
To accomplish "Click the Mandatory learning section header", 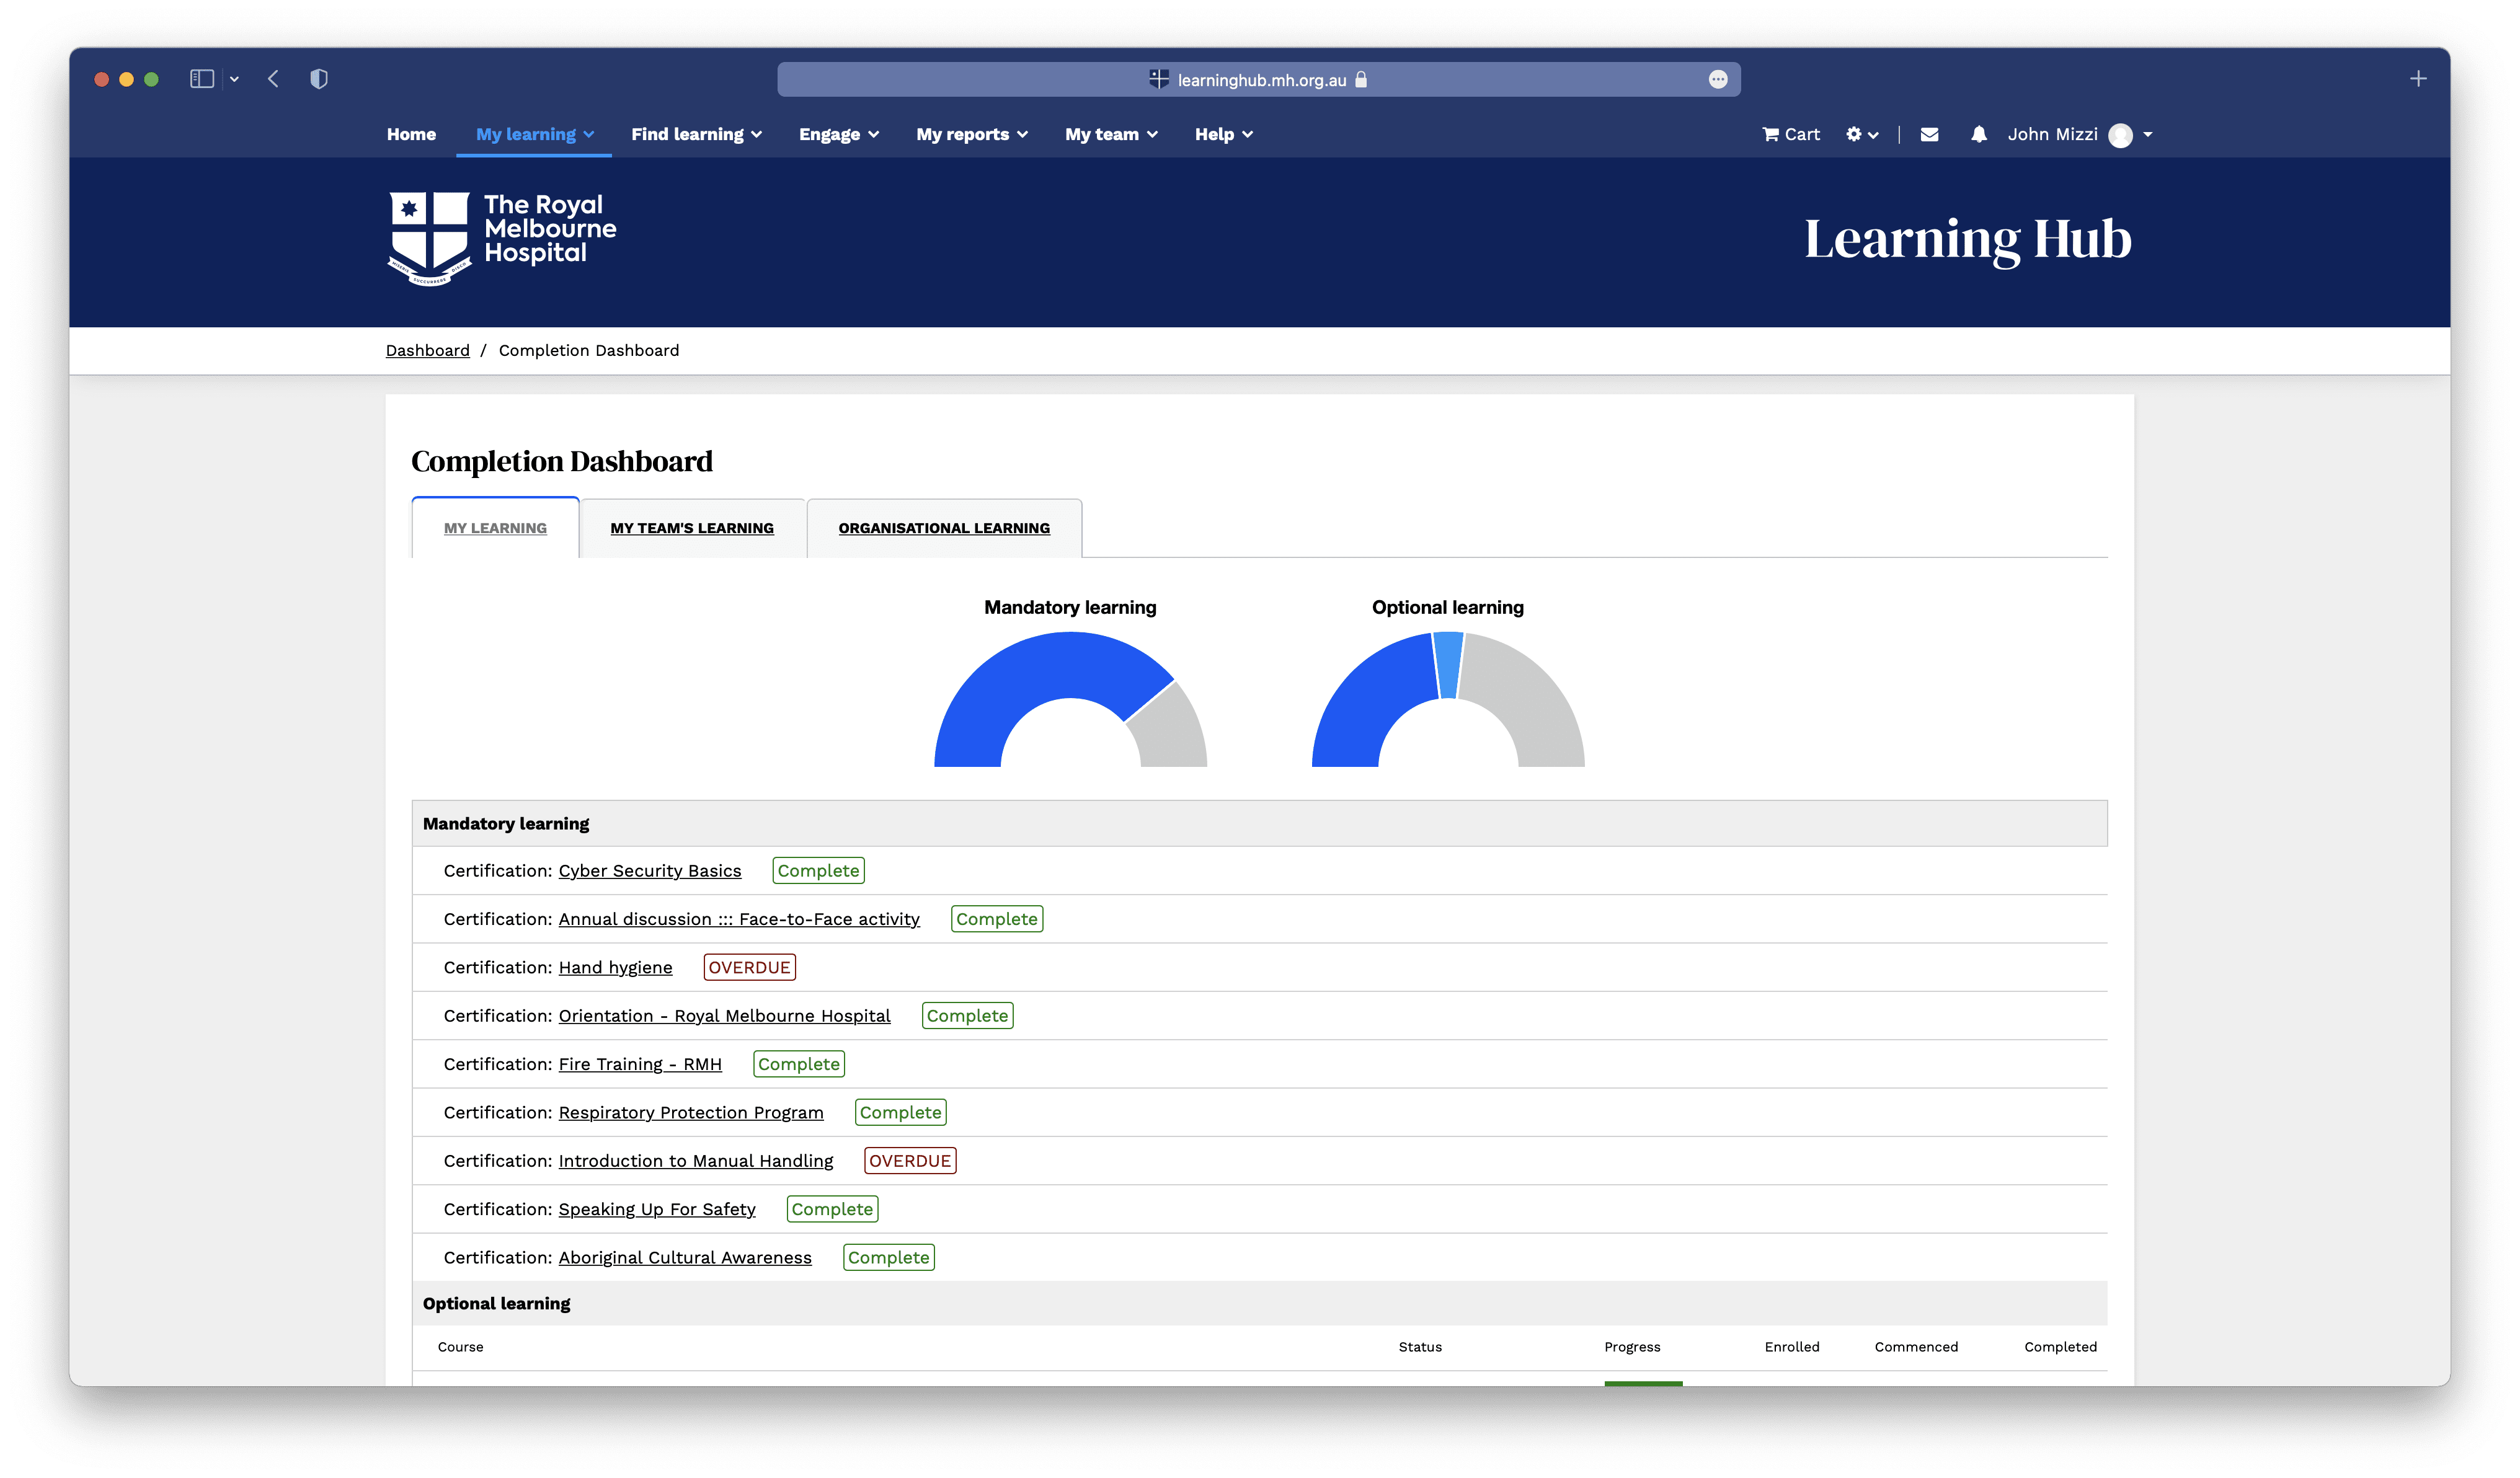I will tap(1259, 824).
